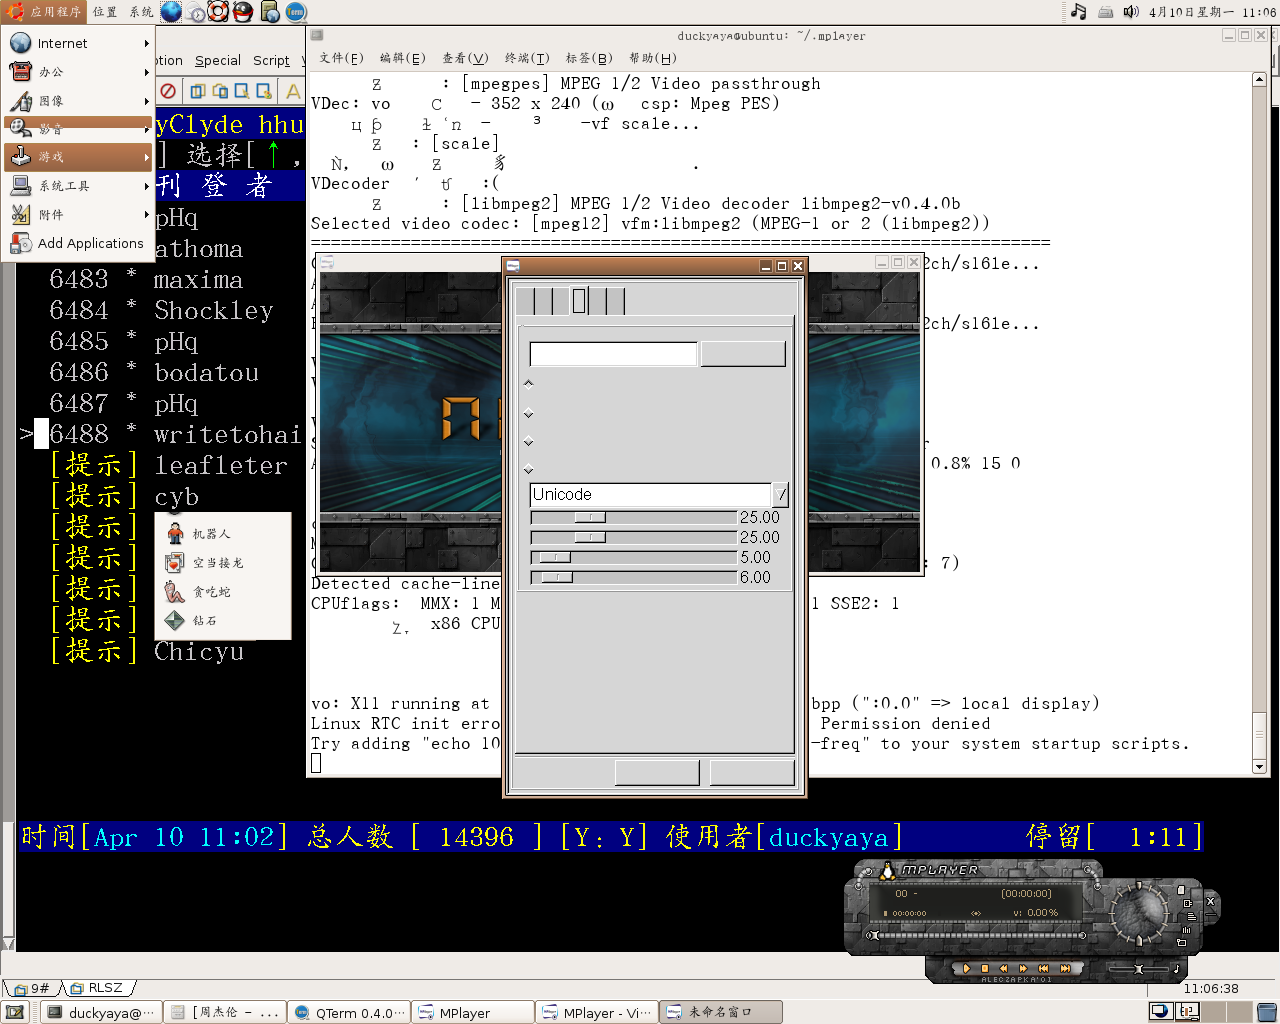The width and height of the screenshot is (1280, 1024).
Task: Click the copy icon in QTerm toolbar
Action: click(197, 91)
